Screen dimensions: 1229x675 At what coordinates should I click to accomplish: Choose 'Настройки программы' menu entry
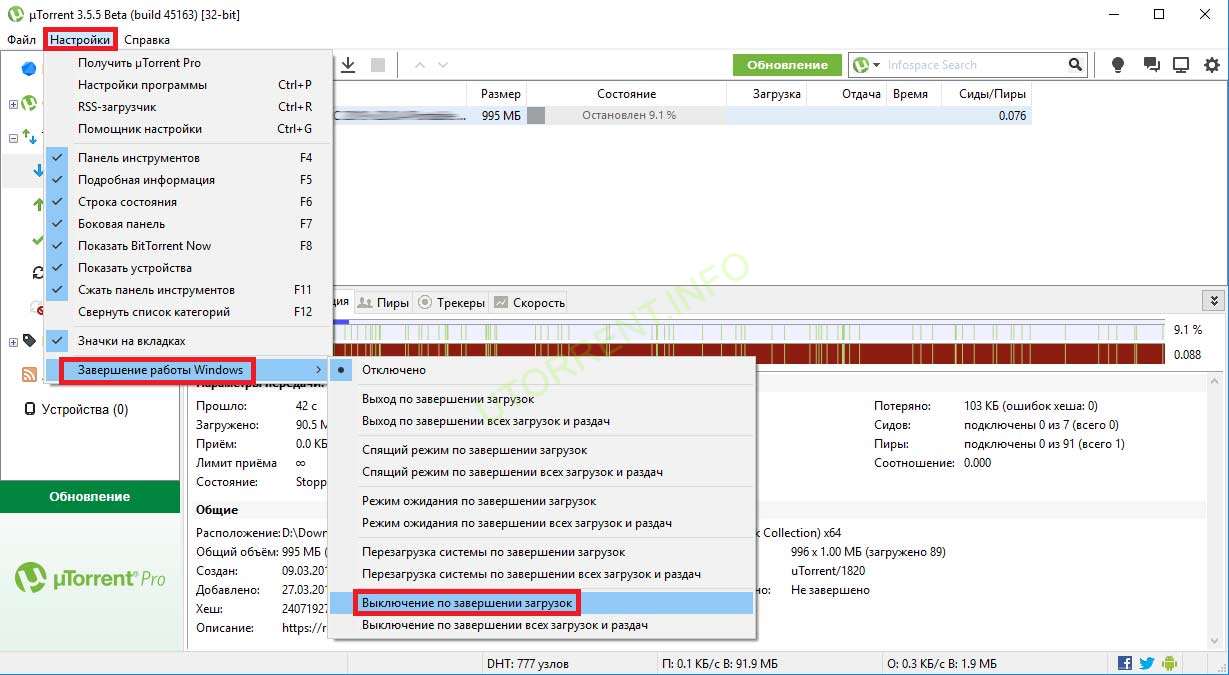188,85
